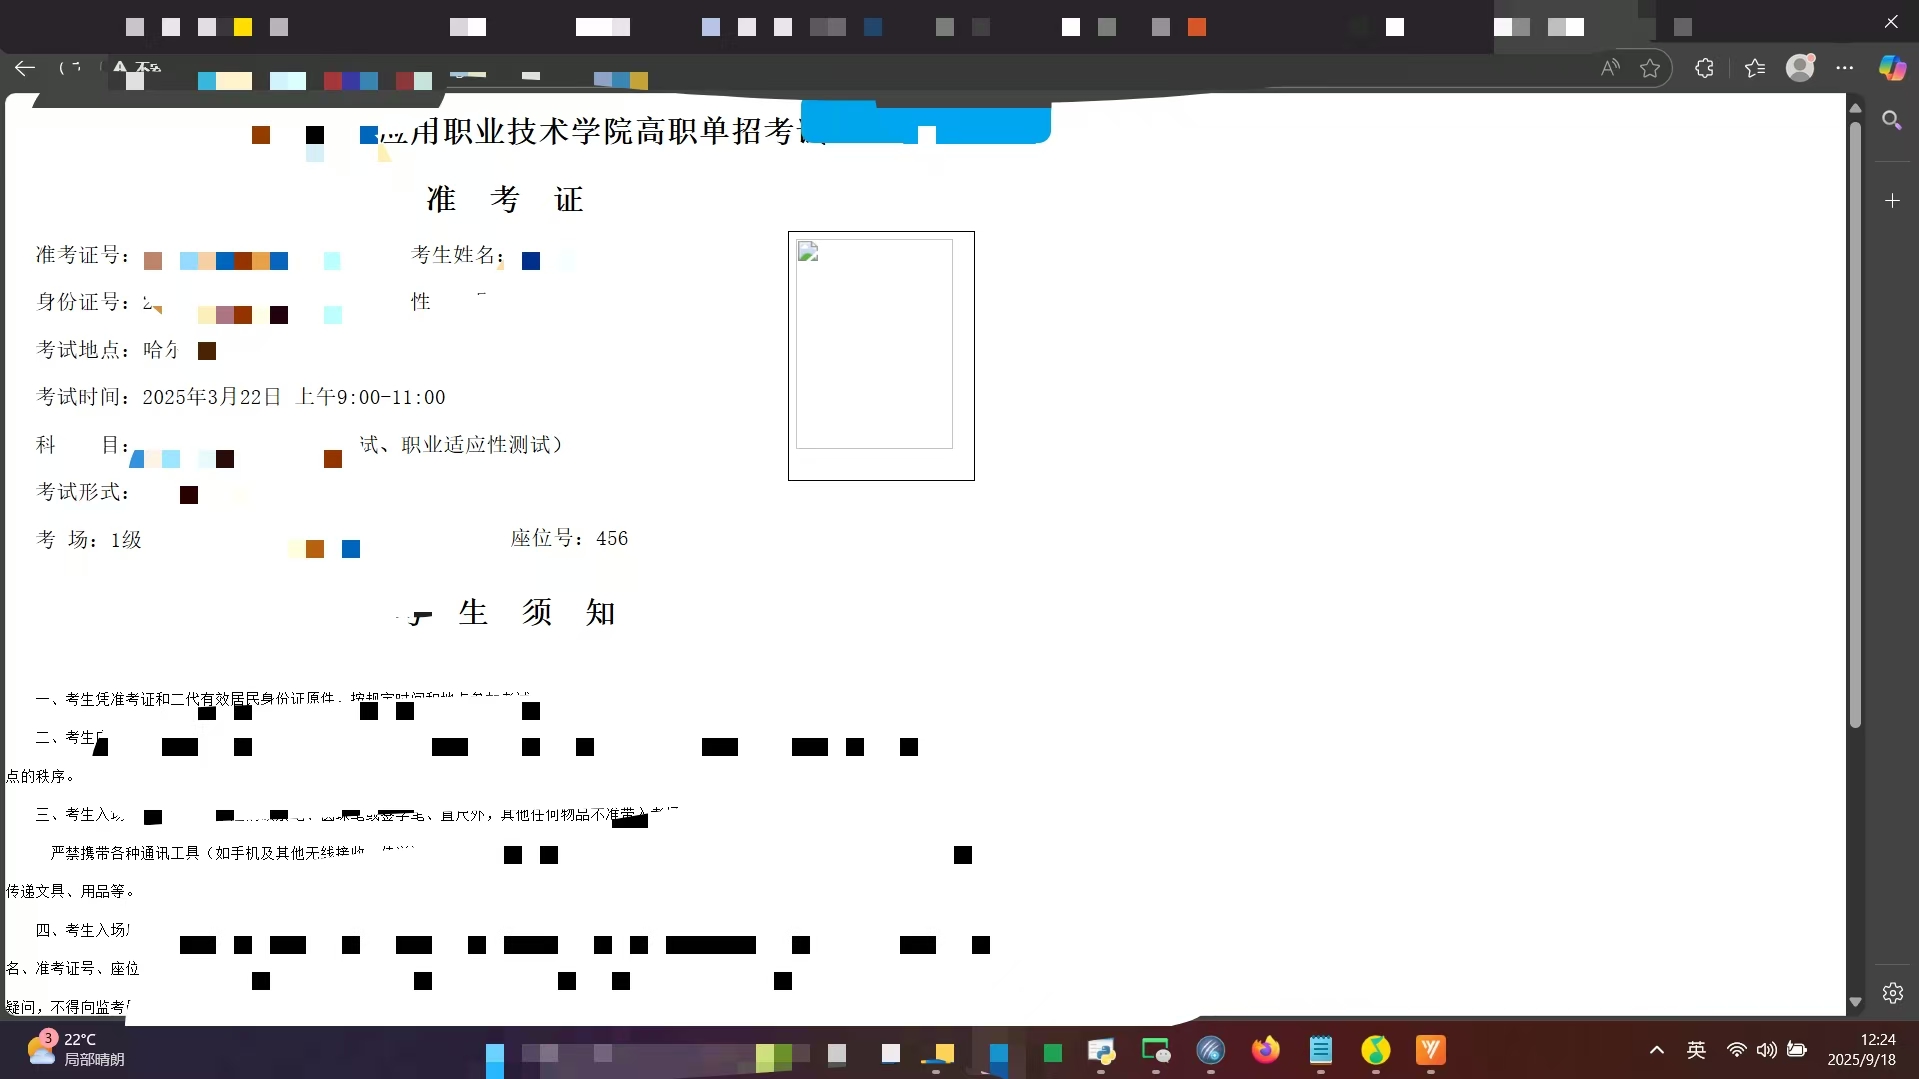Open the Settings and more ellipsis menu
The height and width of the screenshot is (1079, 1919).
tap(1845, 68)
